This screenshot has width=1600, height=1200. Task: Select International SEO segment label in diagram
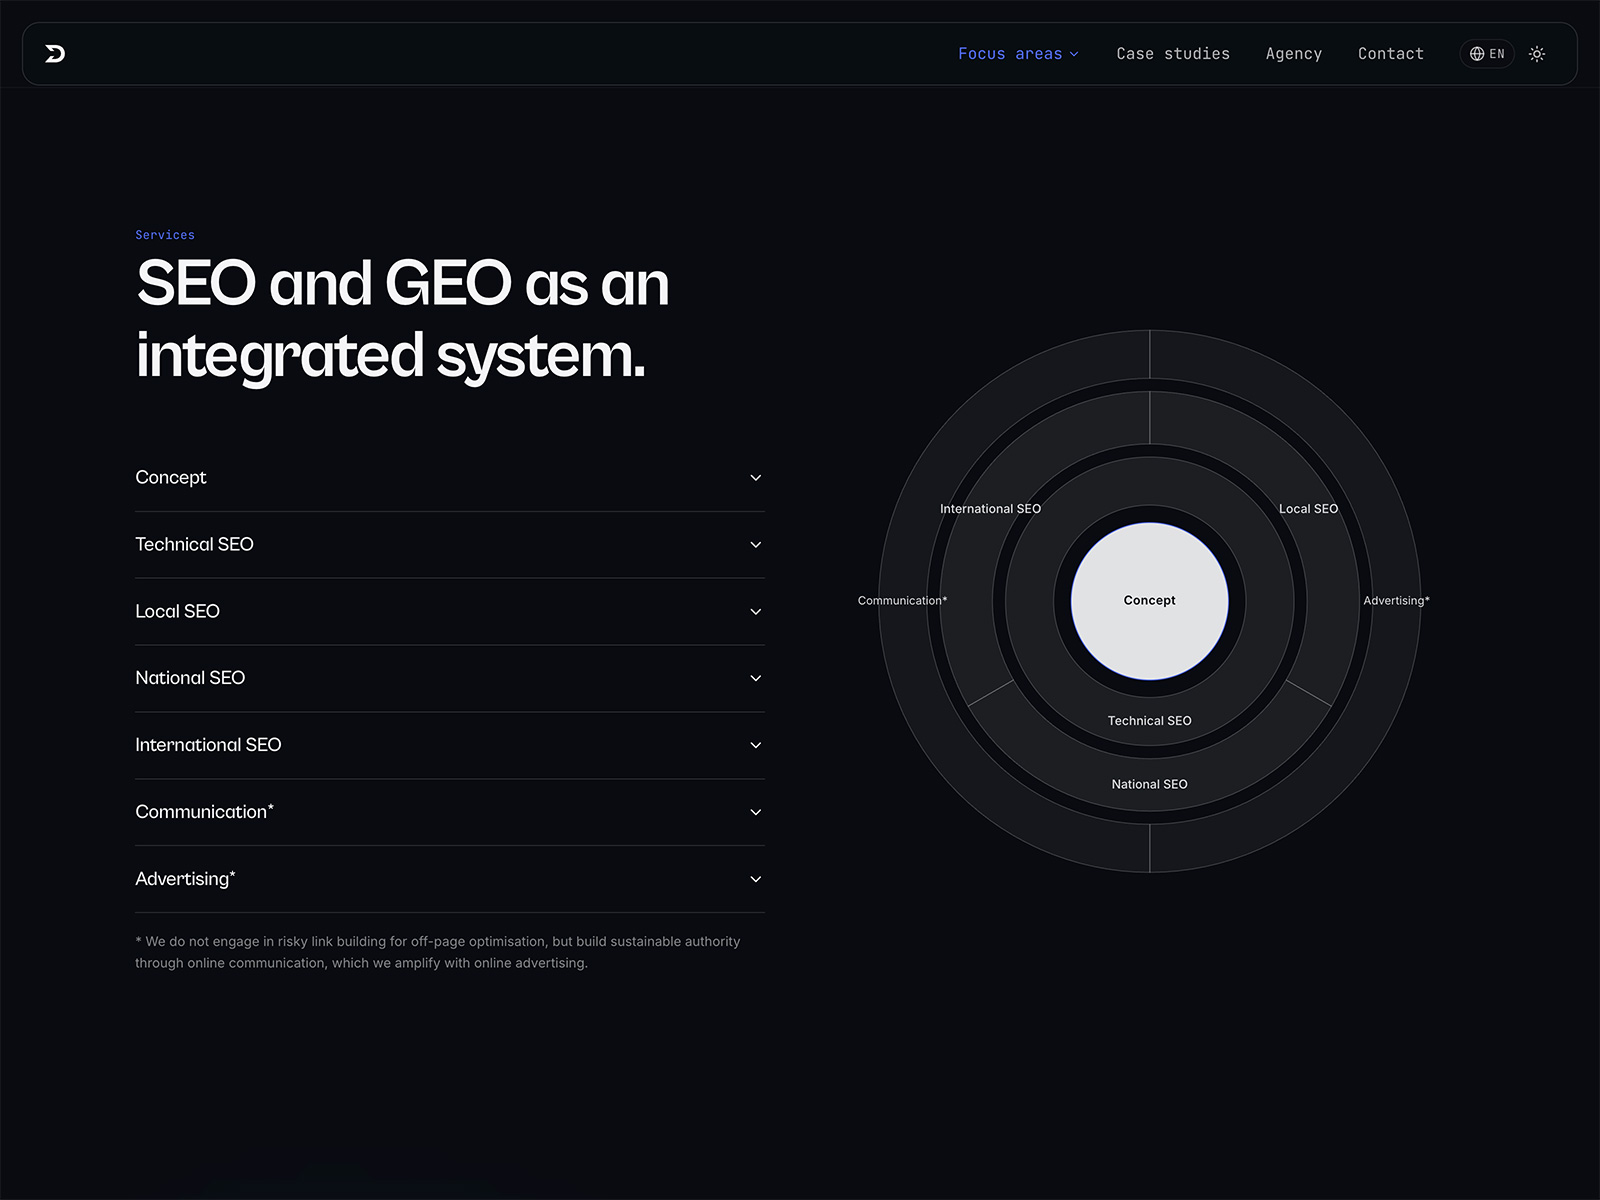click(x=990, y=509)
